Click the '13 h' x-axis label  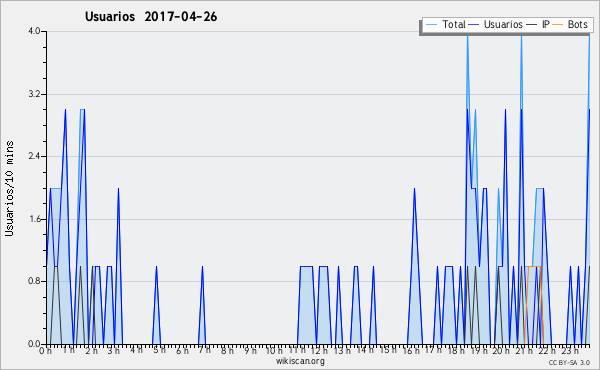tap(341, 350)
